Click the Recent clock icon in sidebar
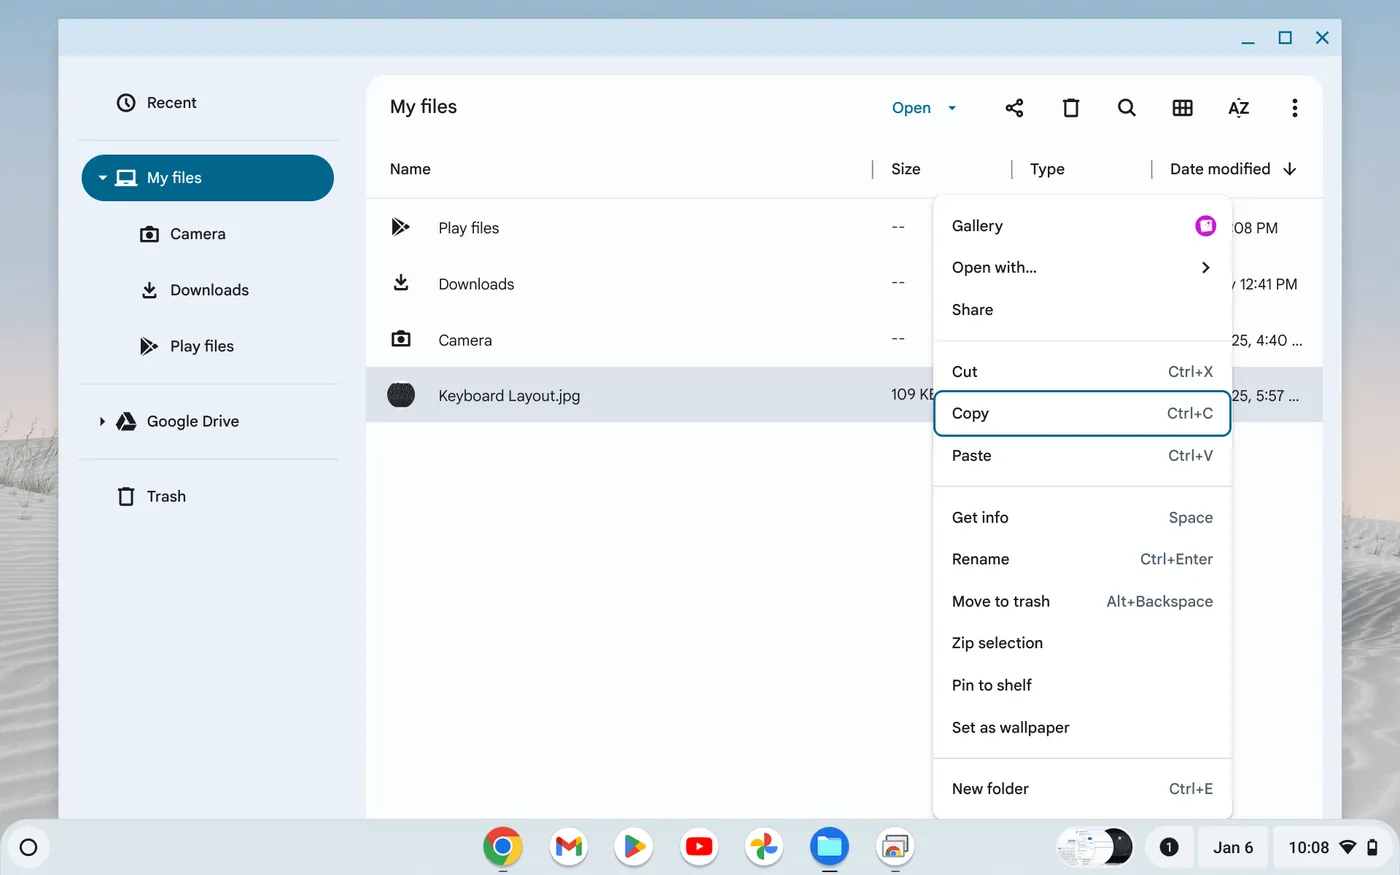The height and width of the screenshot is (875, 1400). [x=126, y=103]
